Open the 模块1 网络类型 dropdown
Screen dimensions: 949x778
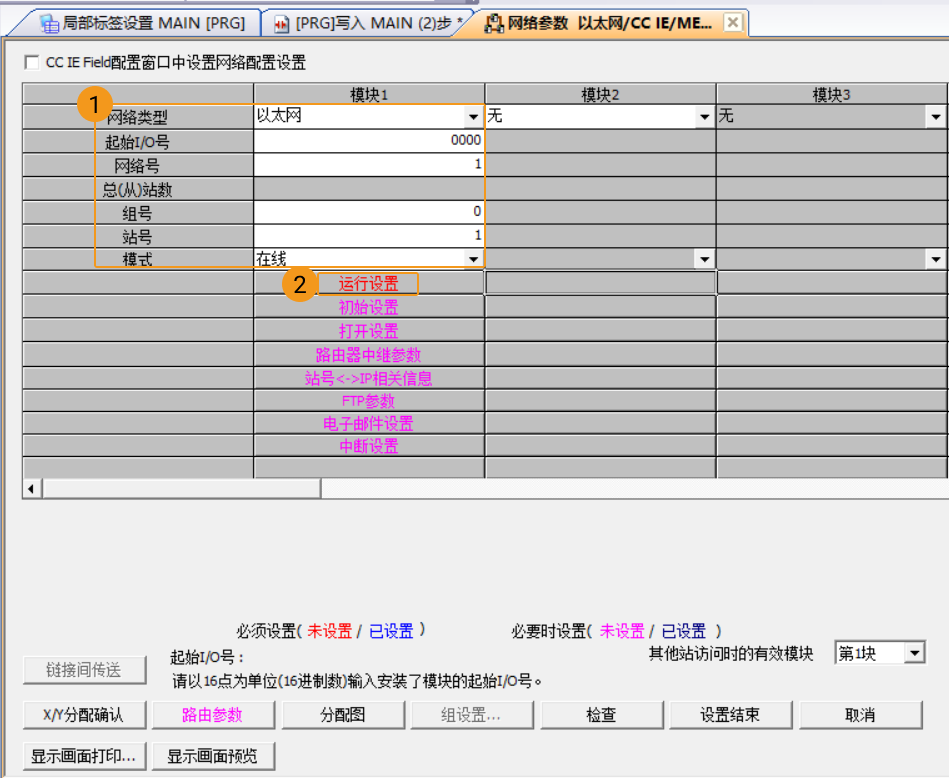click(472, 116)
